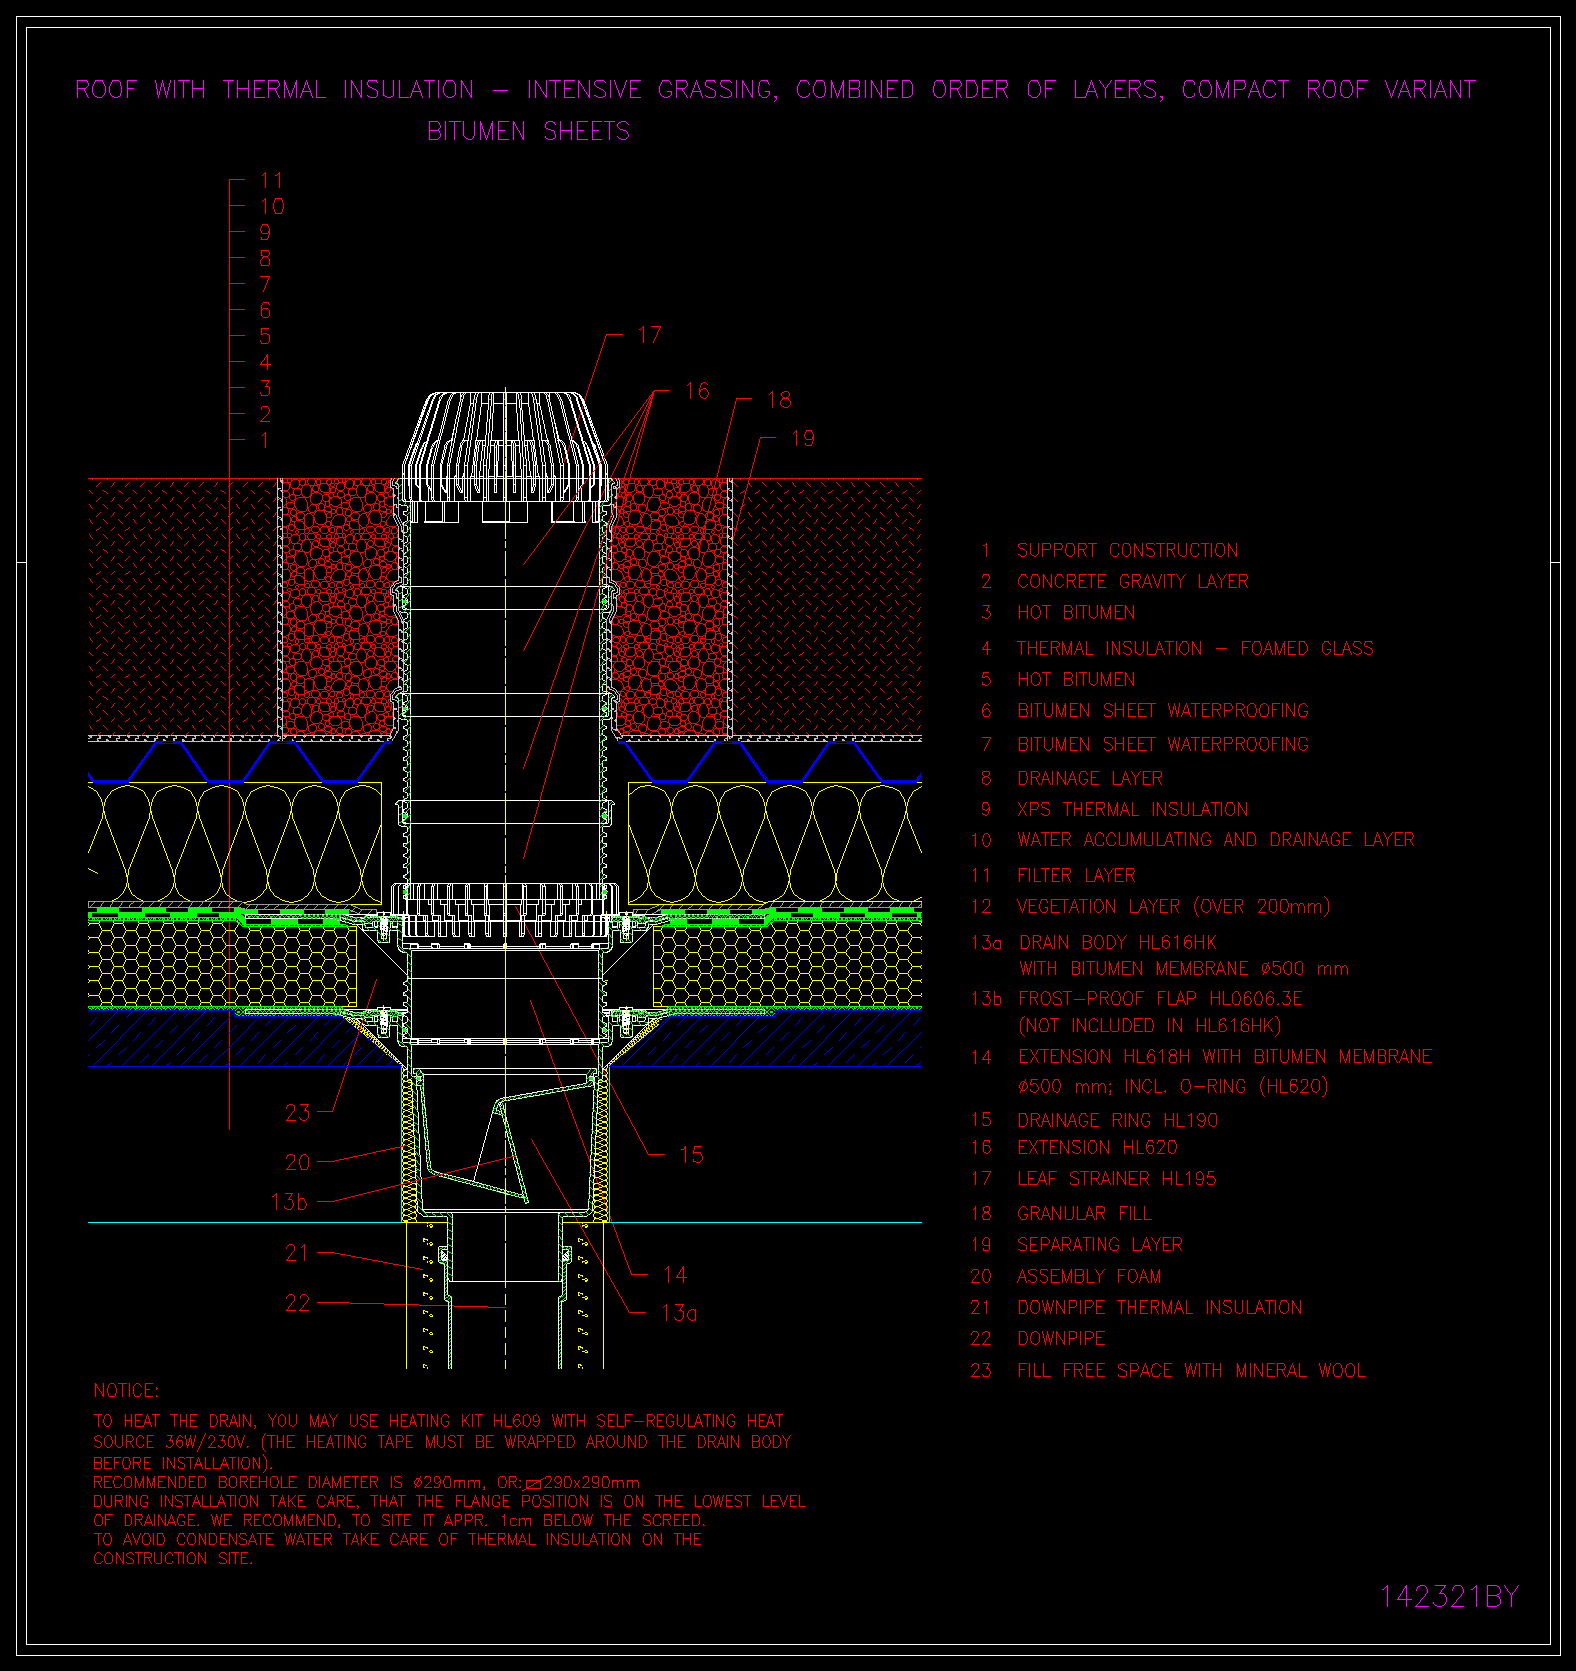Click the drawing number 142321BY
Screen dimensions: 1576x1671
point(1449,1597)
